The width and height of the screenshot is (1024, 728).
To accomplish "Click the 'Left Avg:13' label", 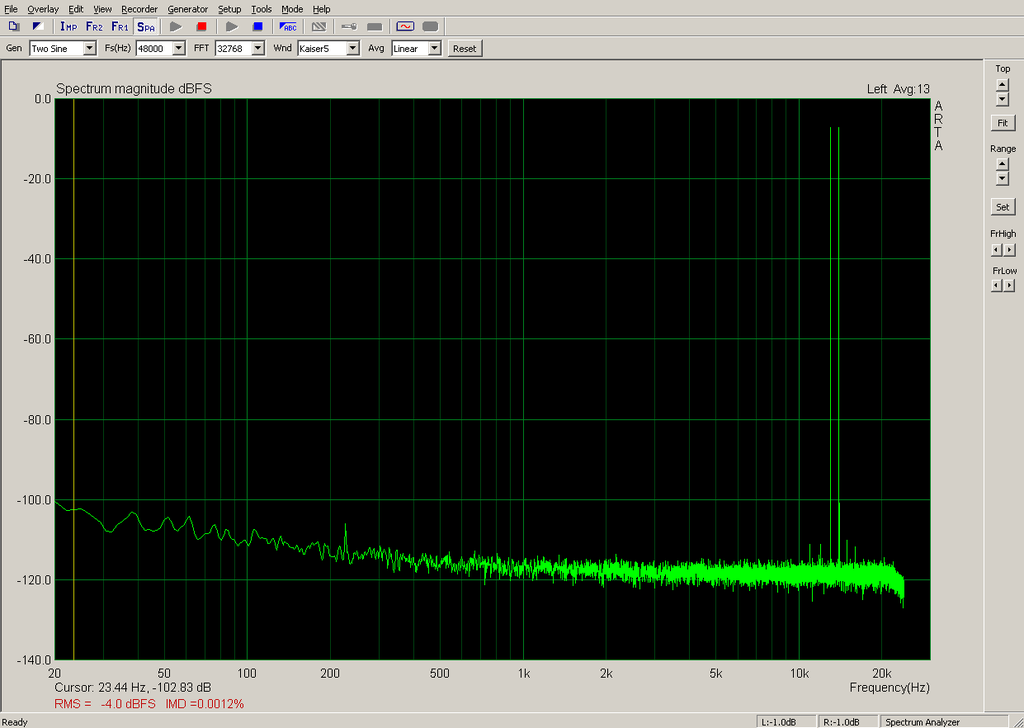I will [898, 89].
